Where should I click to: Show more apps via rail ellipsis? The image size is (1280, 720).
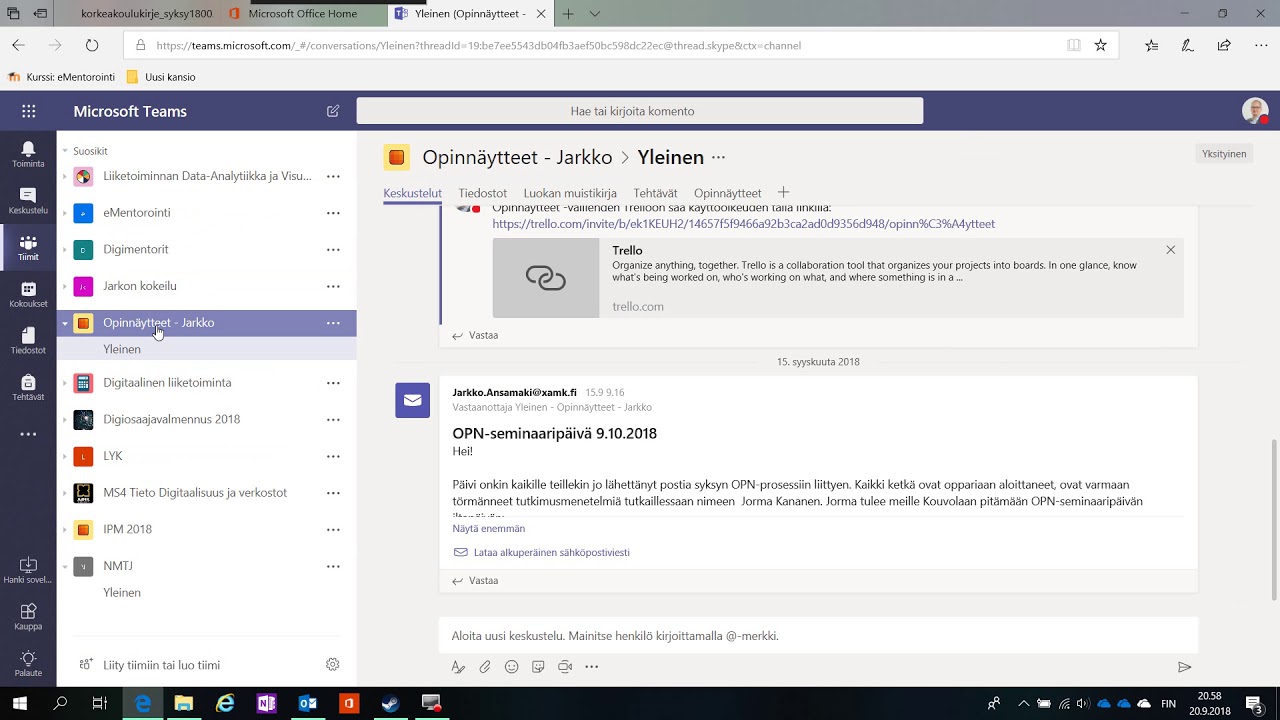(x=28, y=435)
